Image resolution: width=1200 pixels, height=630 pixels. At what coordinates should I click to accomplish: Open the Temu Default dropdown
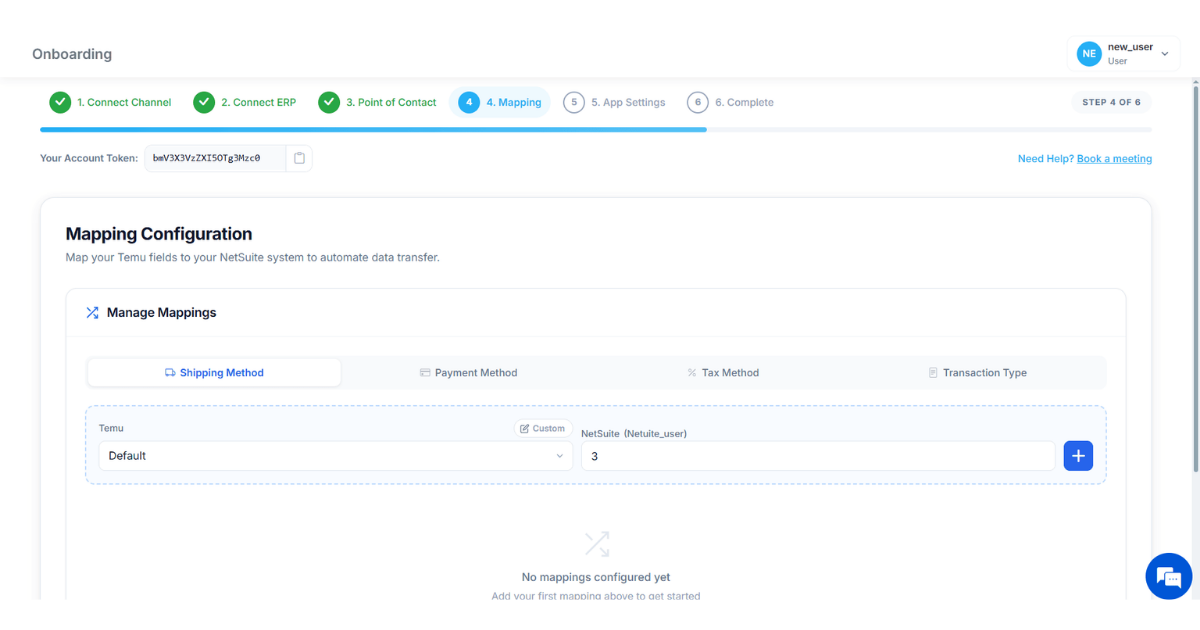(x=336, y=456)
